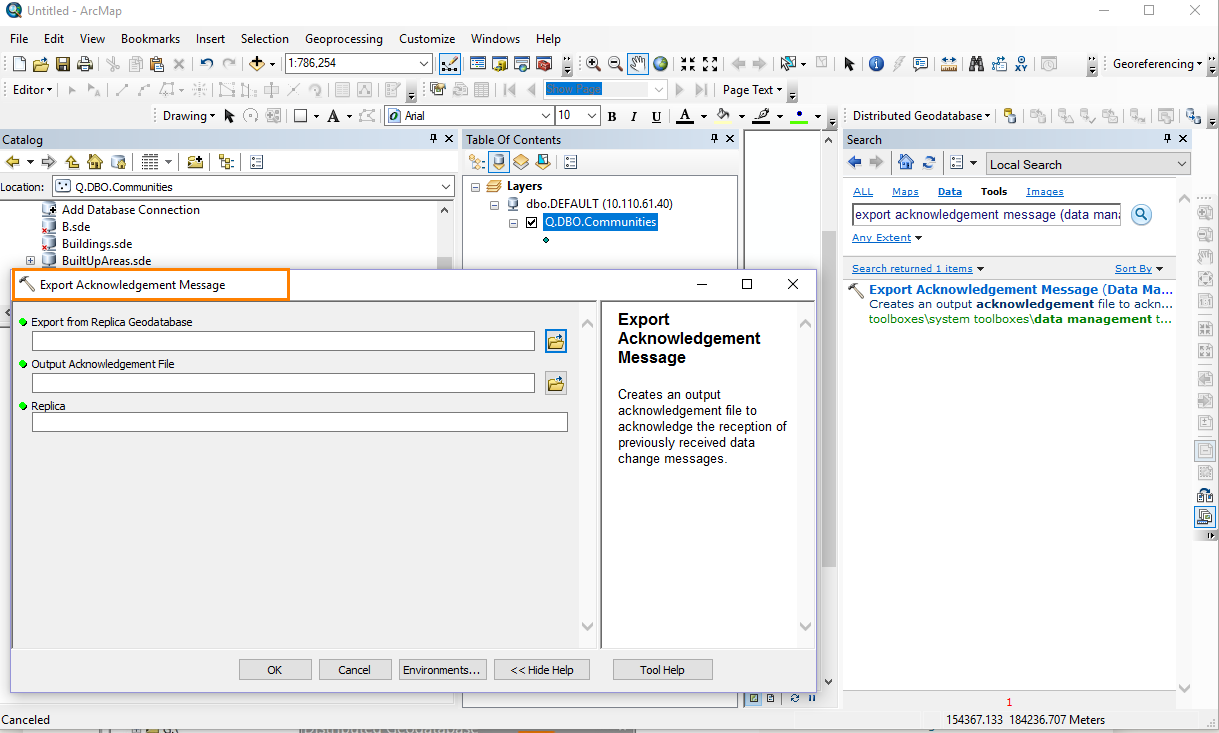This screenshot has width=1219, height=733.
Task: Open the Local Search dropdown
Action: 1182,164
